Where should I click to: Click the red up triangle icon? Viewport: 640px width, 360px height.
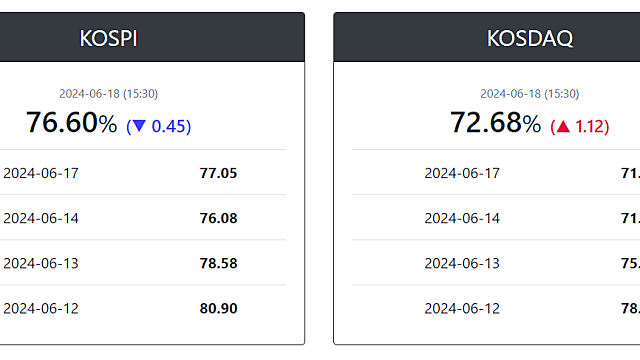[563, 127]
